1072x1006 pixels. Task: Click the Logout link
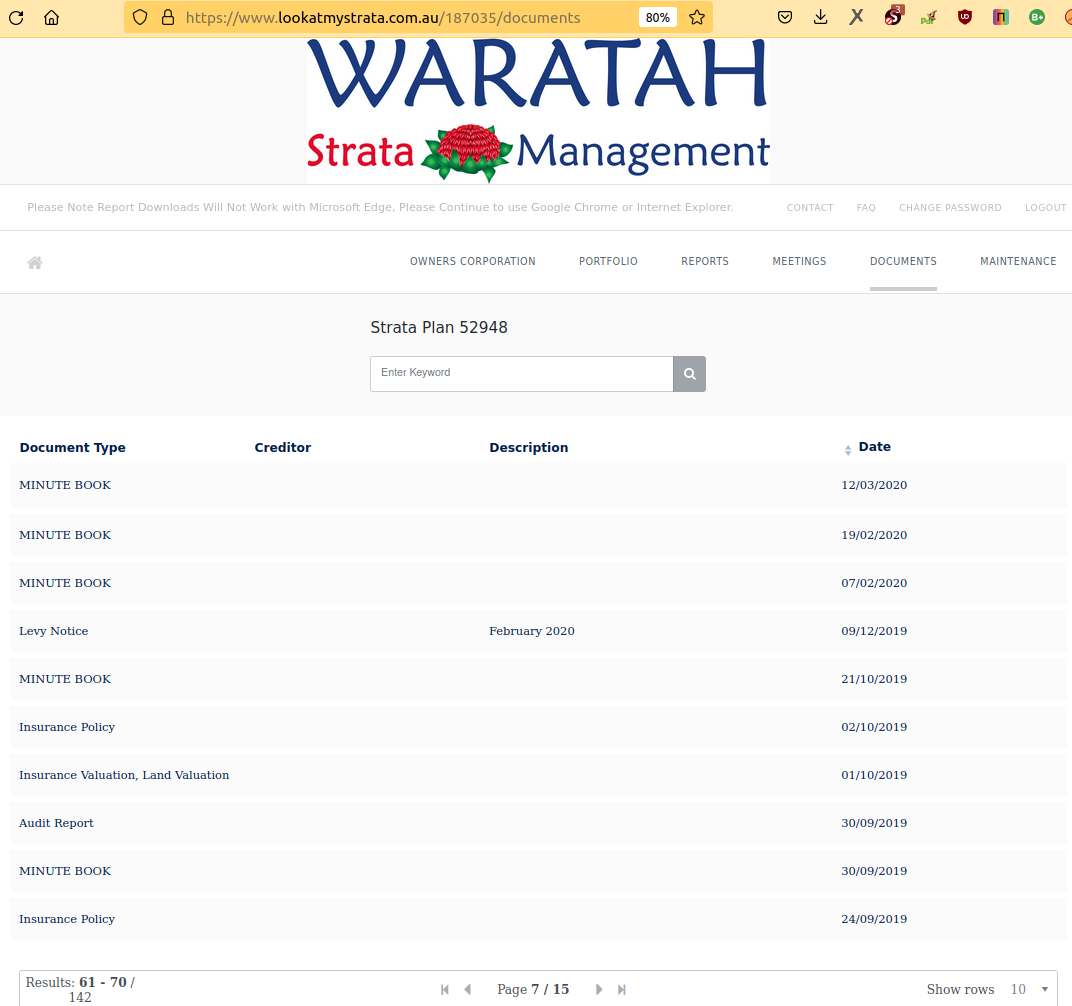1045,208
